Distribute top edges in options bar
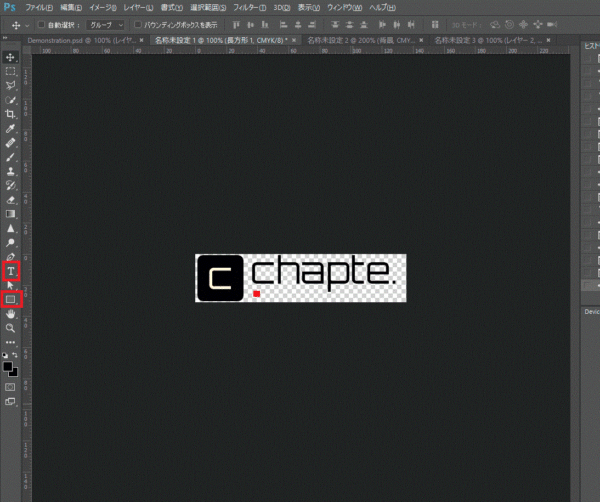The image size is (600, 502). [335, 25]
